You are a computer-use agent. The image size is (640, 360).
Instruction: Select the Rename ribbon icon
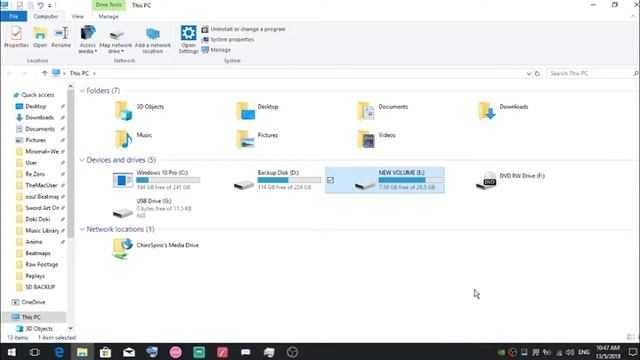click(61, 37)
